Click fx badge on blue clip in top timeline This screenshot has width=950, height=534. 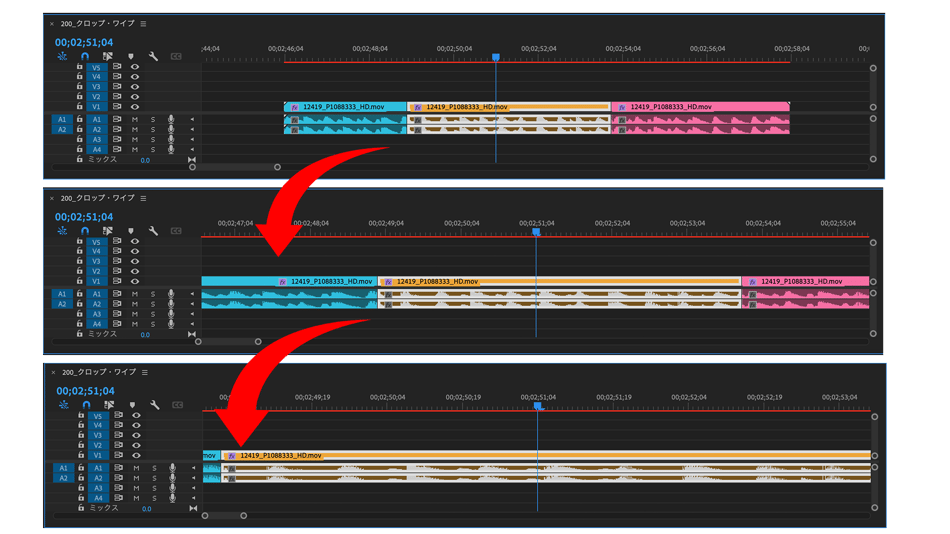pos(294,107)
